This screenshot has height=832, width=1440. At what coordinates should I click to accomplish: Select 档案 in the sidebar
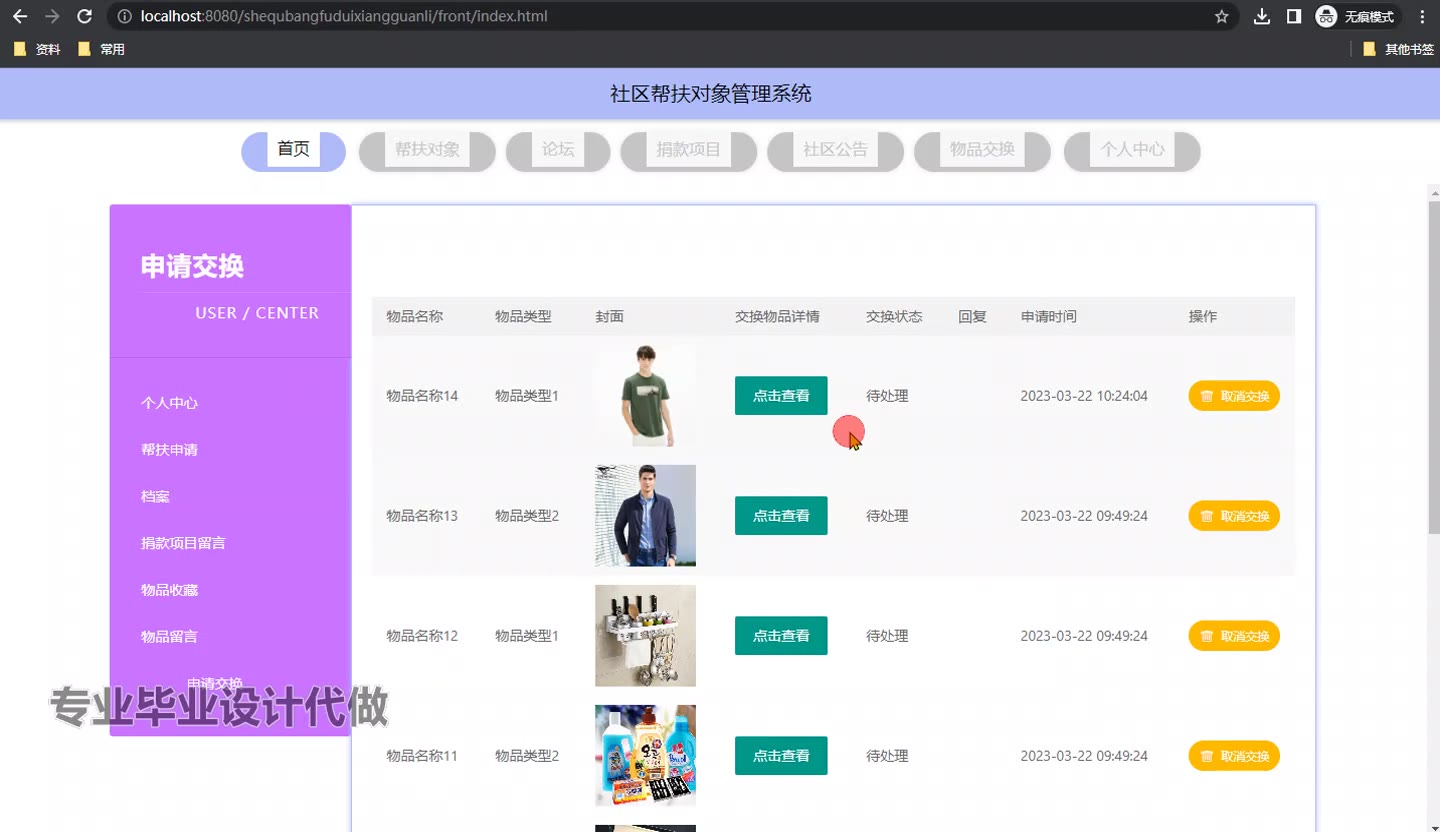155,496
